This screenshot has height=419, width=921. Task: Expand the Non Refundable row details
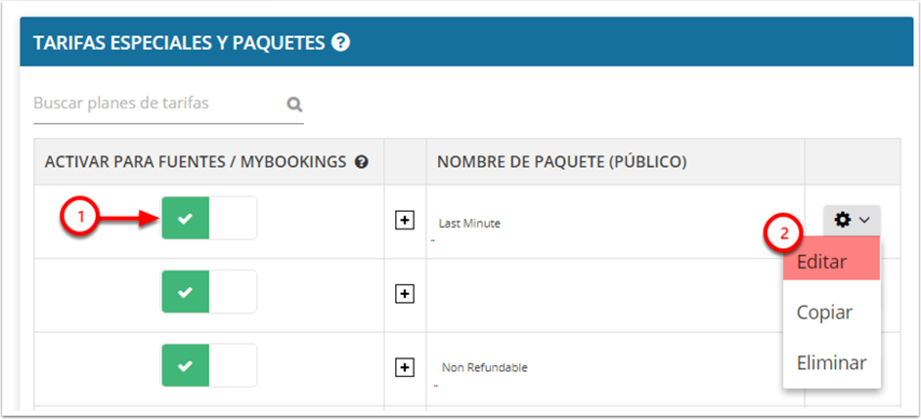tap(404, 367)
